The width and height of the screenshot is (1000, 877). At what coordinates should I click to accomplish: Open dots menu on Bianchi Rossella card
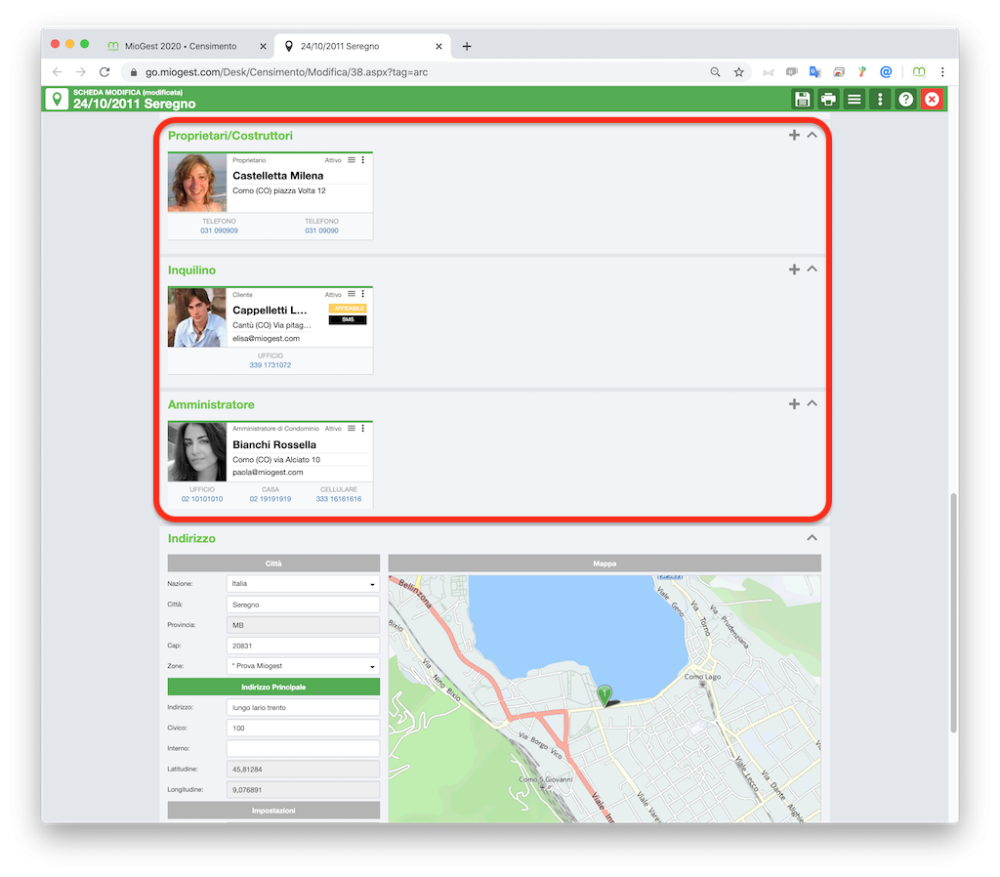pos(363,428)
